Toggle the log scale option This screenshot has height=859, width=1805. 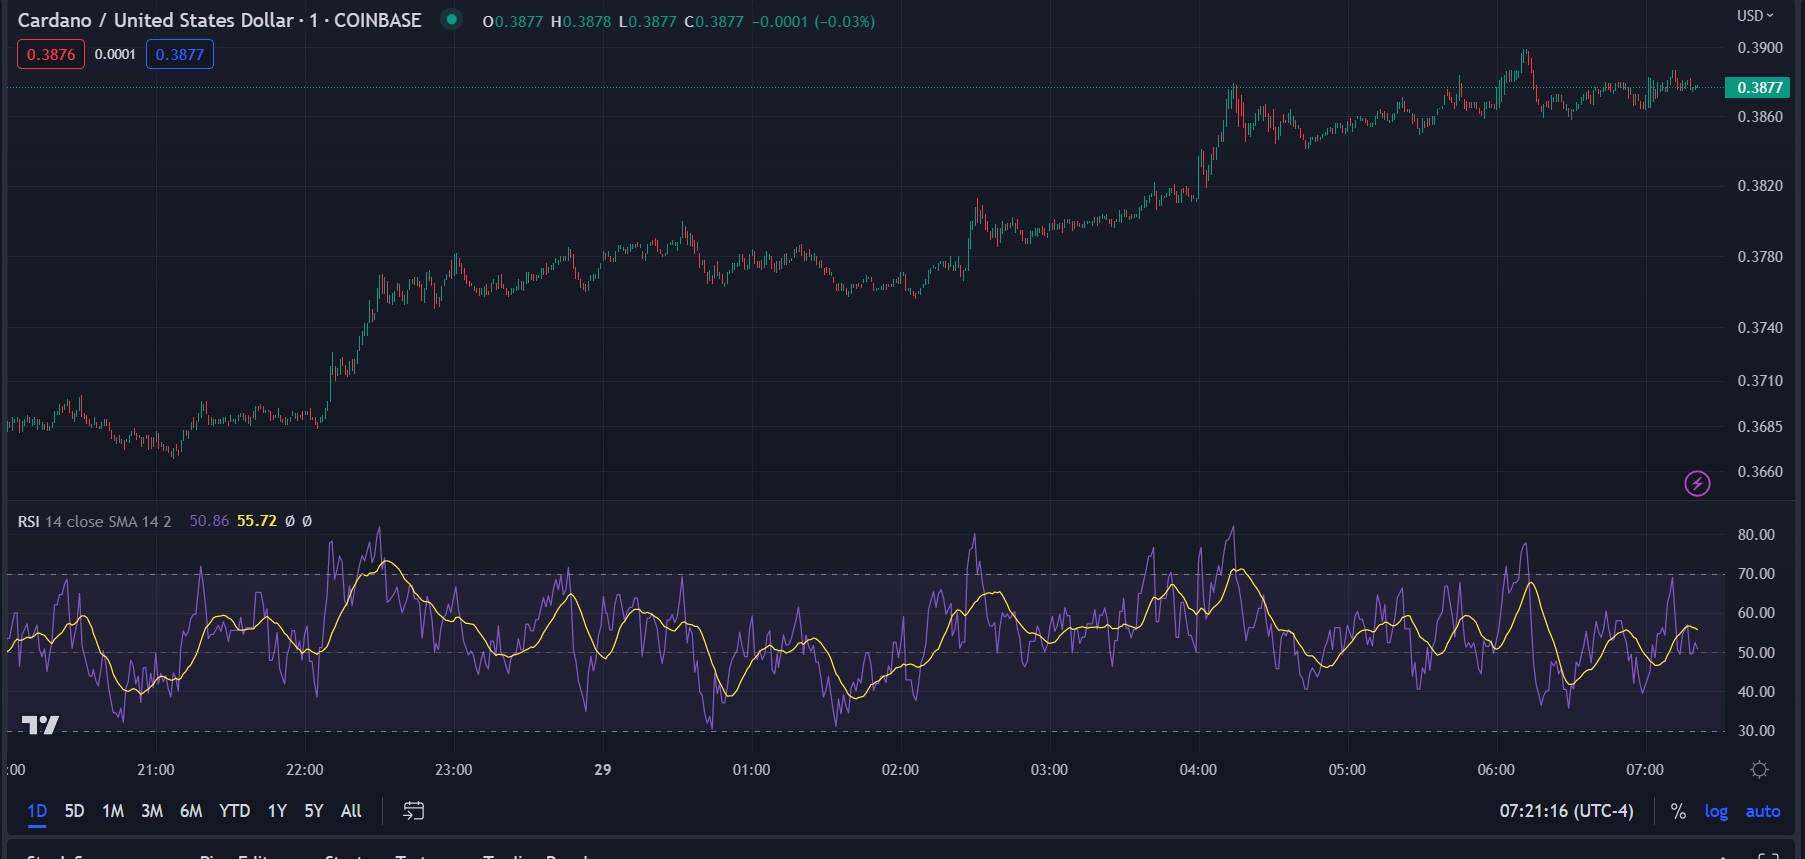pyautogui.click(x=1716, y=811)
